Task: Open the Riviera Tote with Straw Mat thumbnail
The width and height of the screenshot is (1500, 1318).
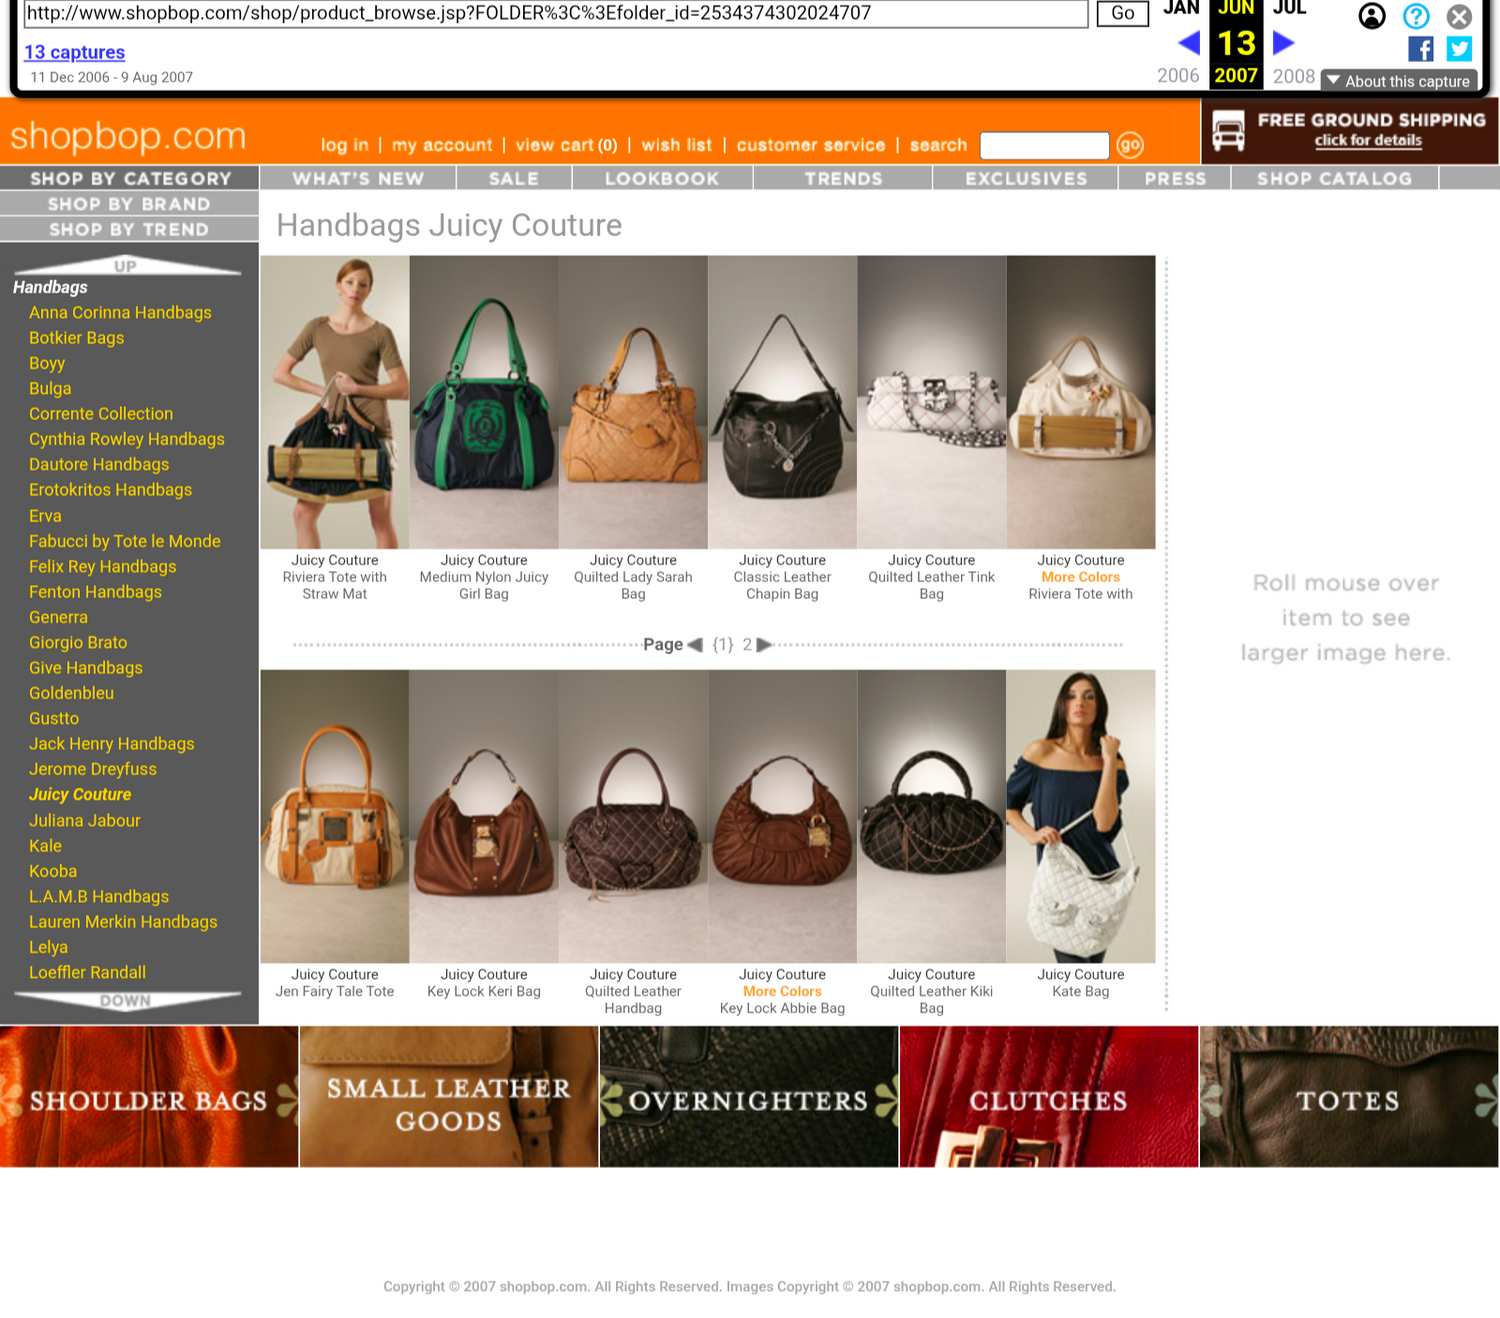Action: 335,402
